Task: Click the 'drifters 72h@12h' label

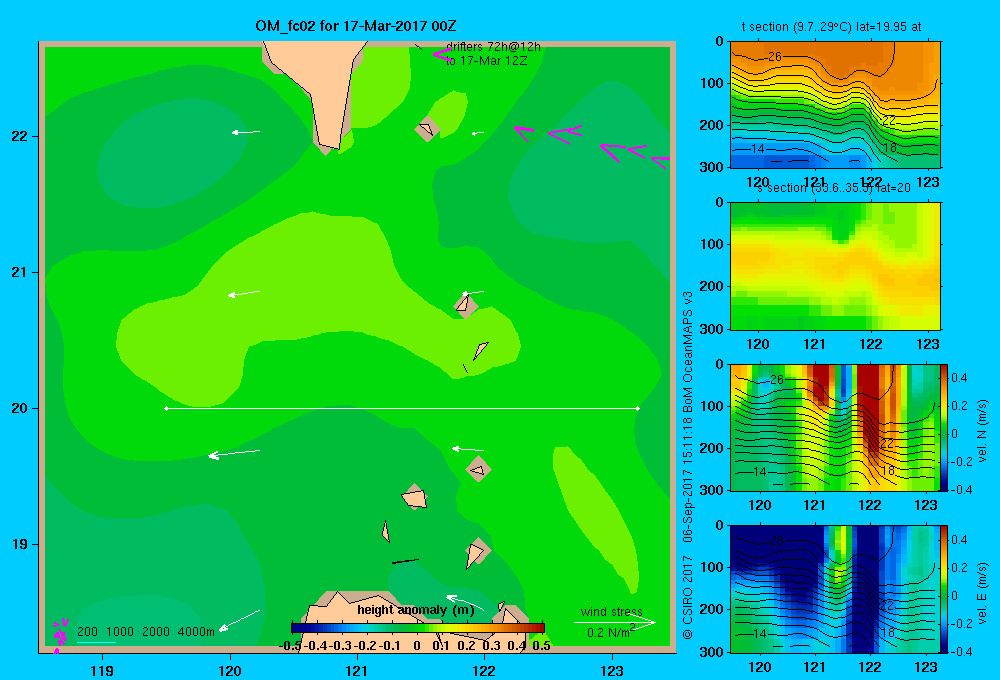Action: point(493,47)
